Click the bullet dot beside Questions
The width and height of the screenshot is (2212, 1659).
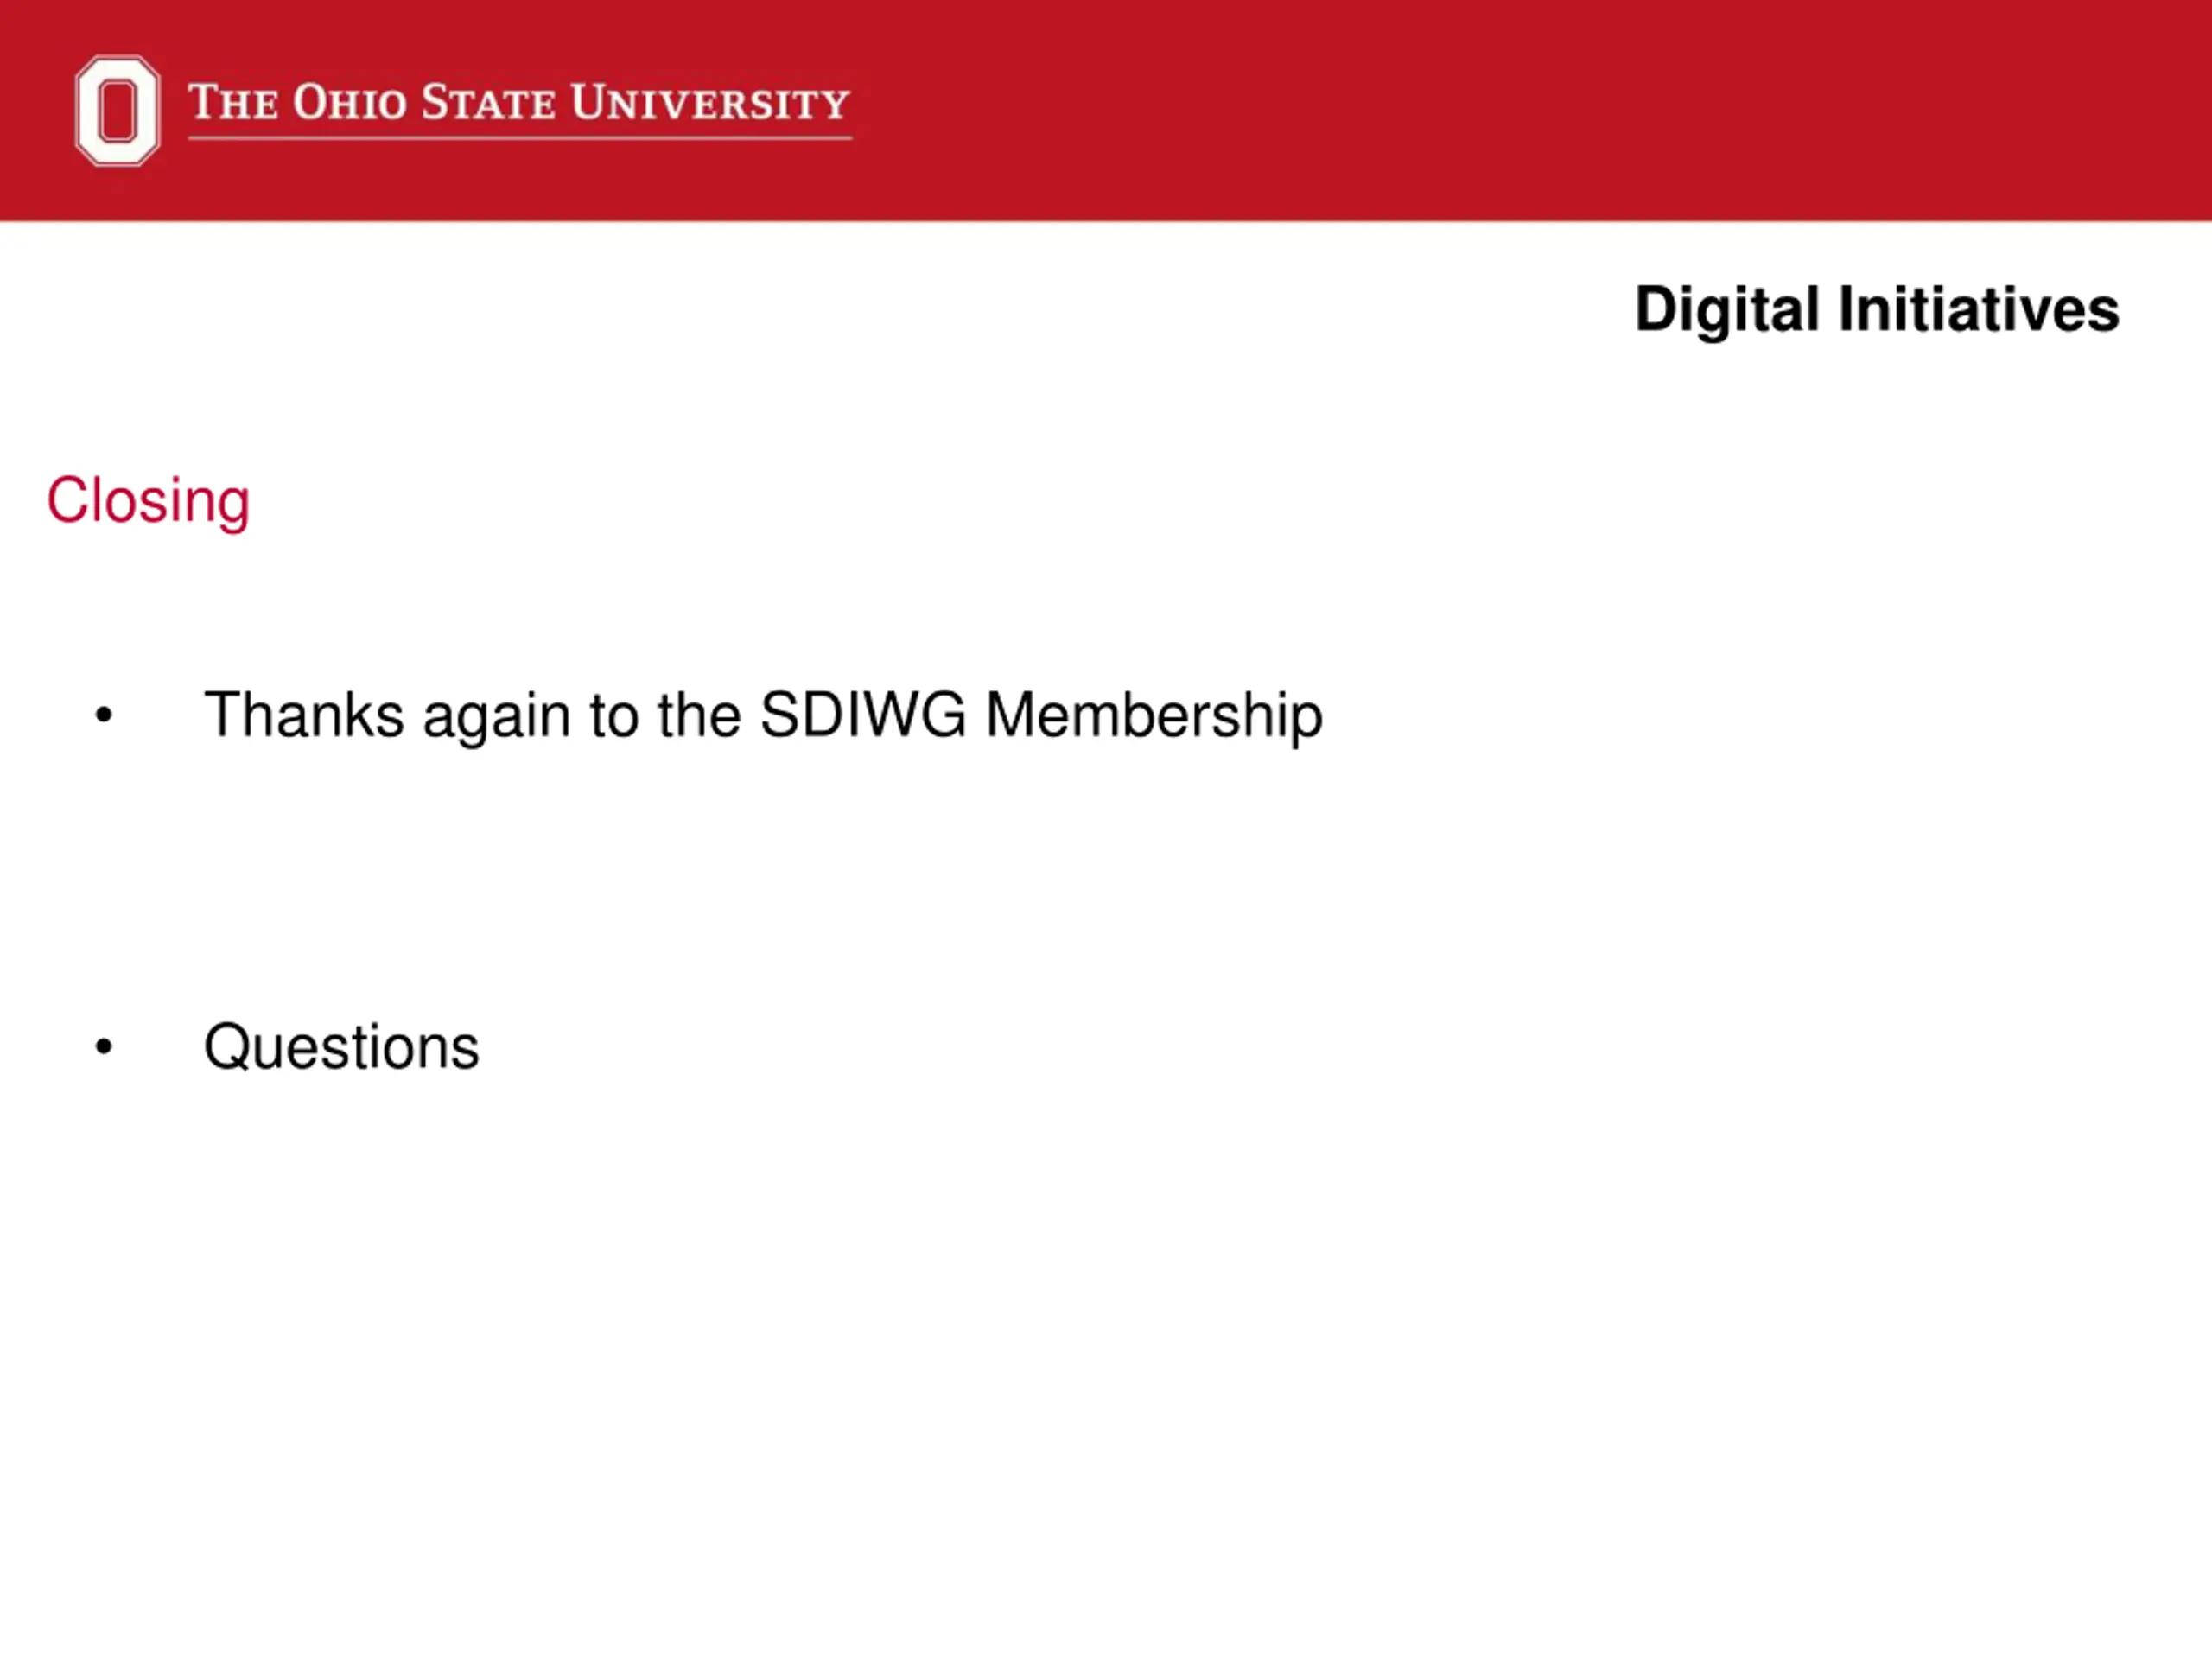[x=104, y=1047]
